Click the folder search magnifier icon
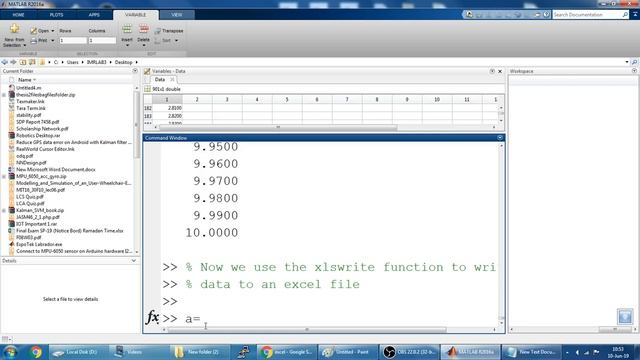The height and width of the screenshot is (360, 640). (x=634, y=62)
